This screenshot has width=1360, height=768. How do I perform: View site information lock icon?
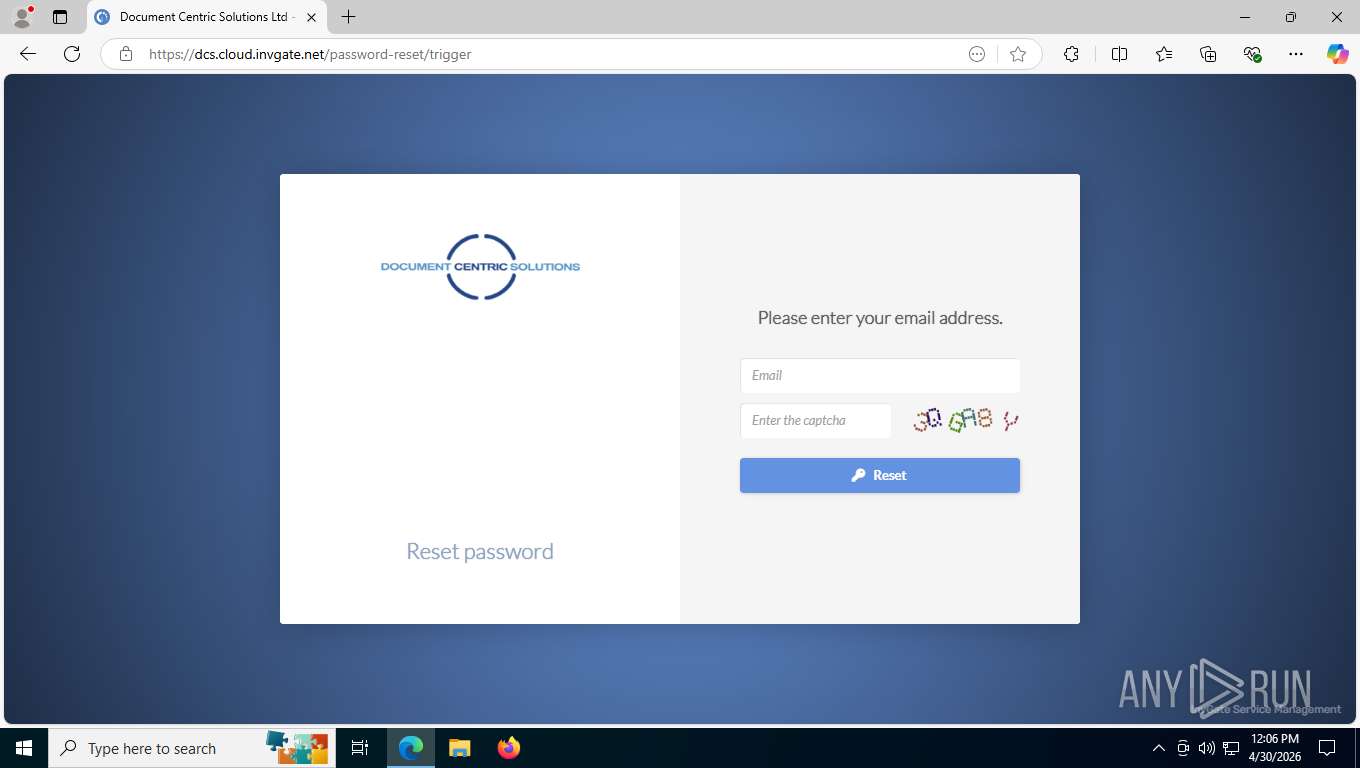tap(126, 54)
